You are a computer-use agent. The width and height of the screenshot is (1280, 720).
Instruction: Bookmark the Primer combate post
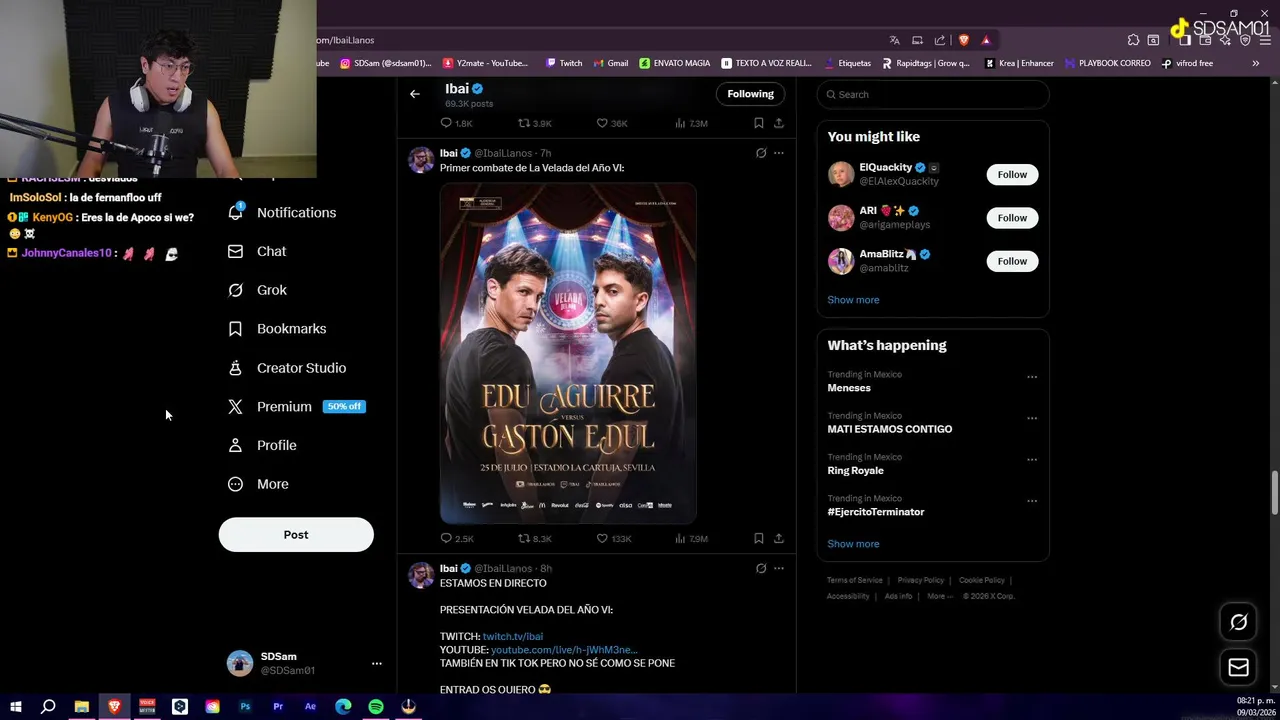click(759, 539)
